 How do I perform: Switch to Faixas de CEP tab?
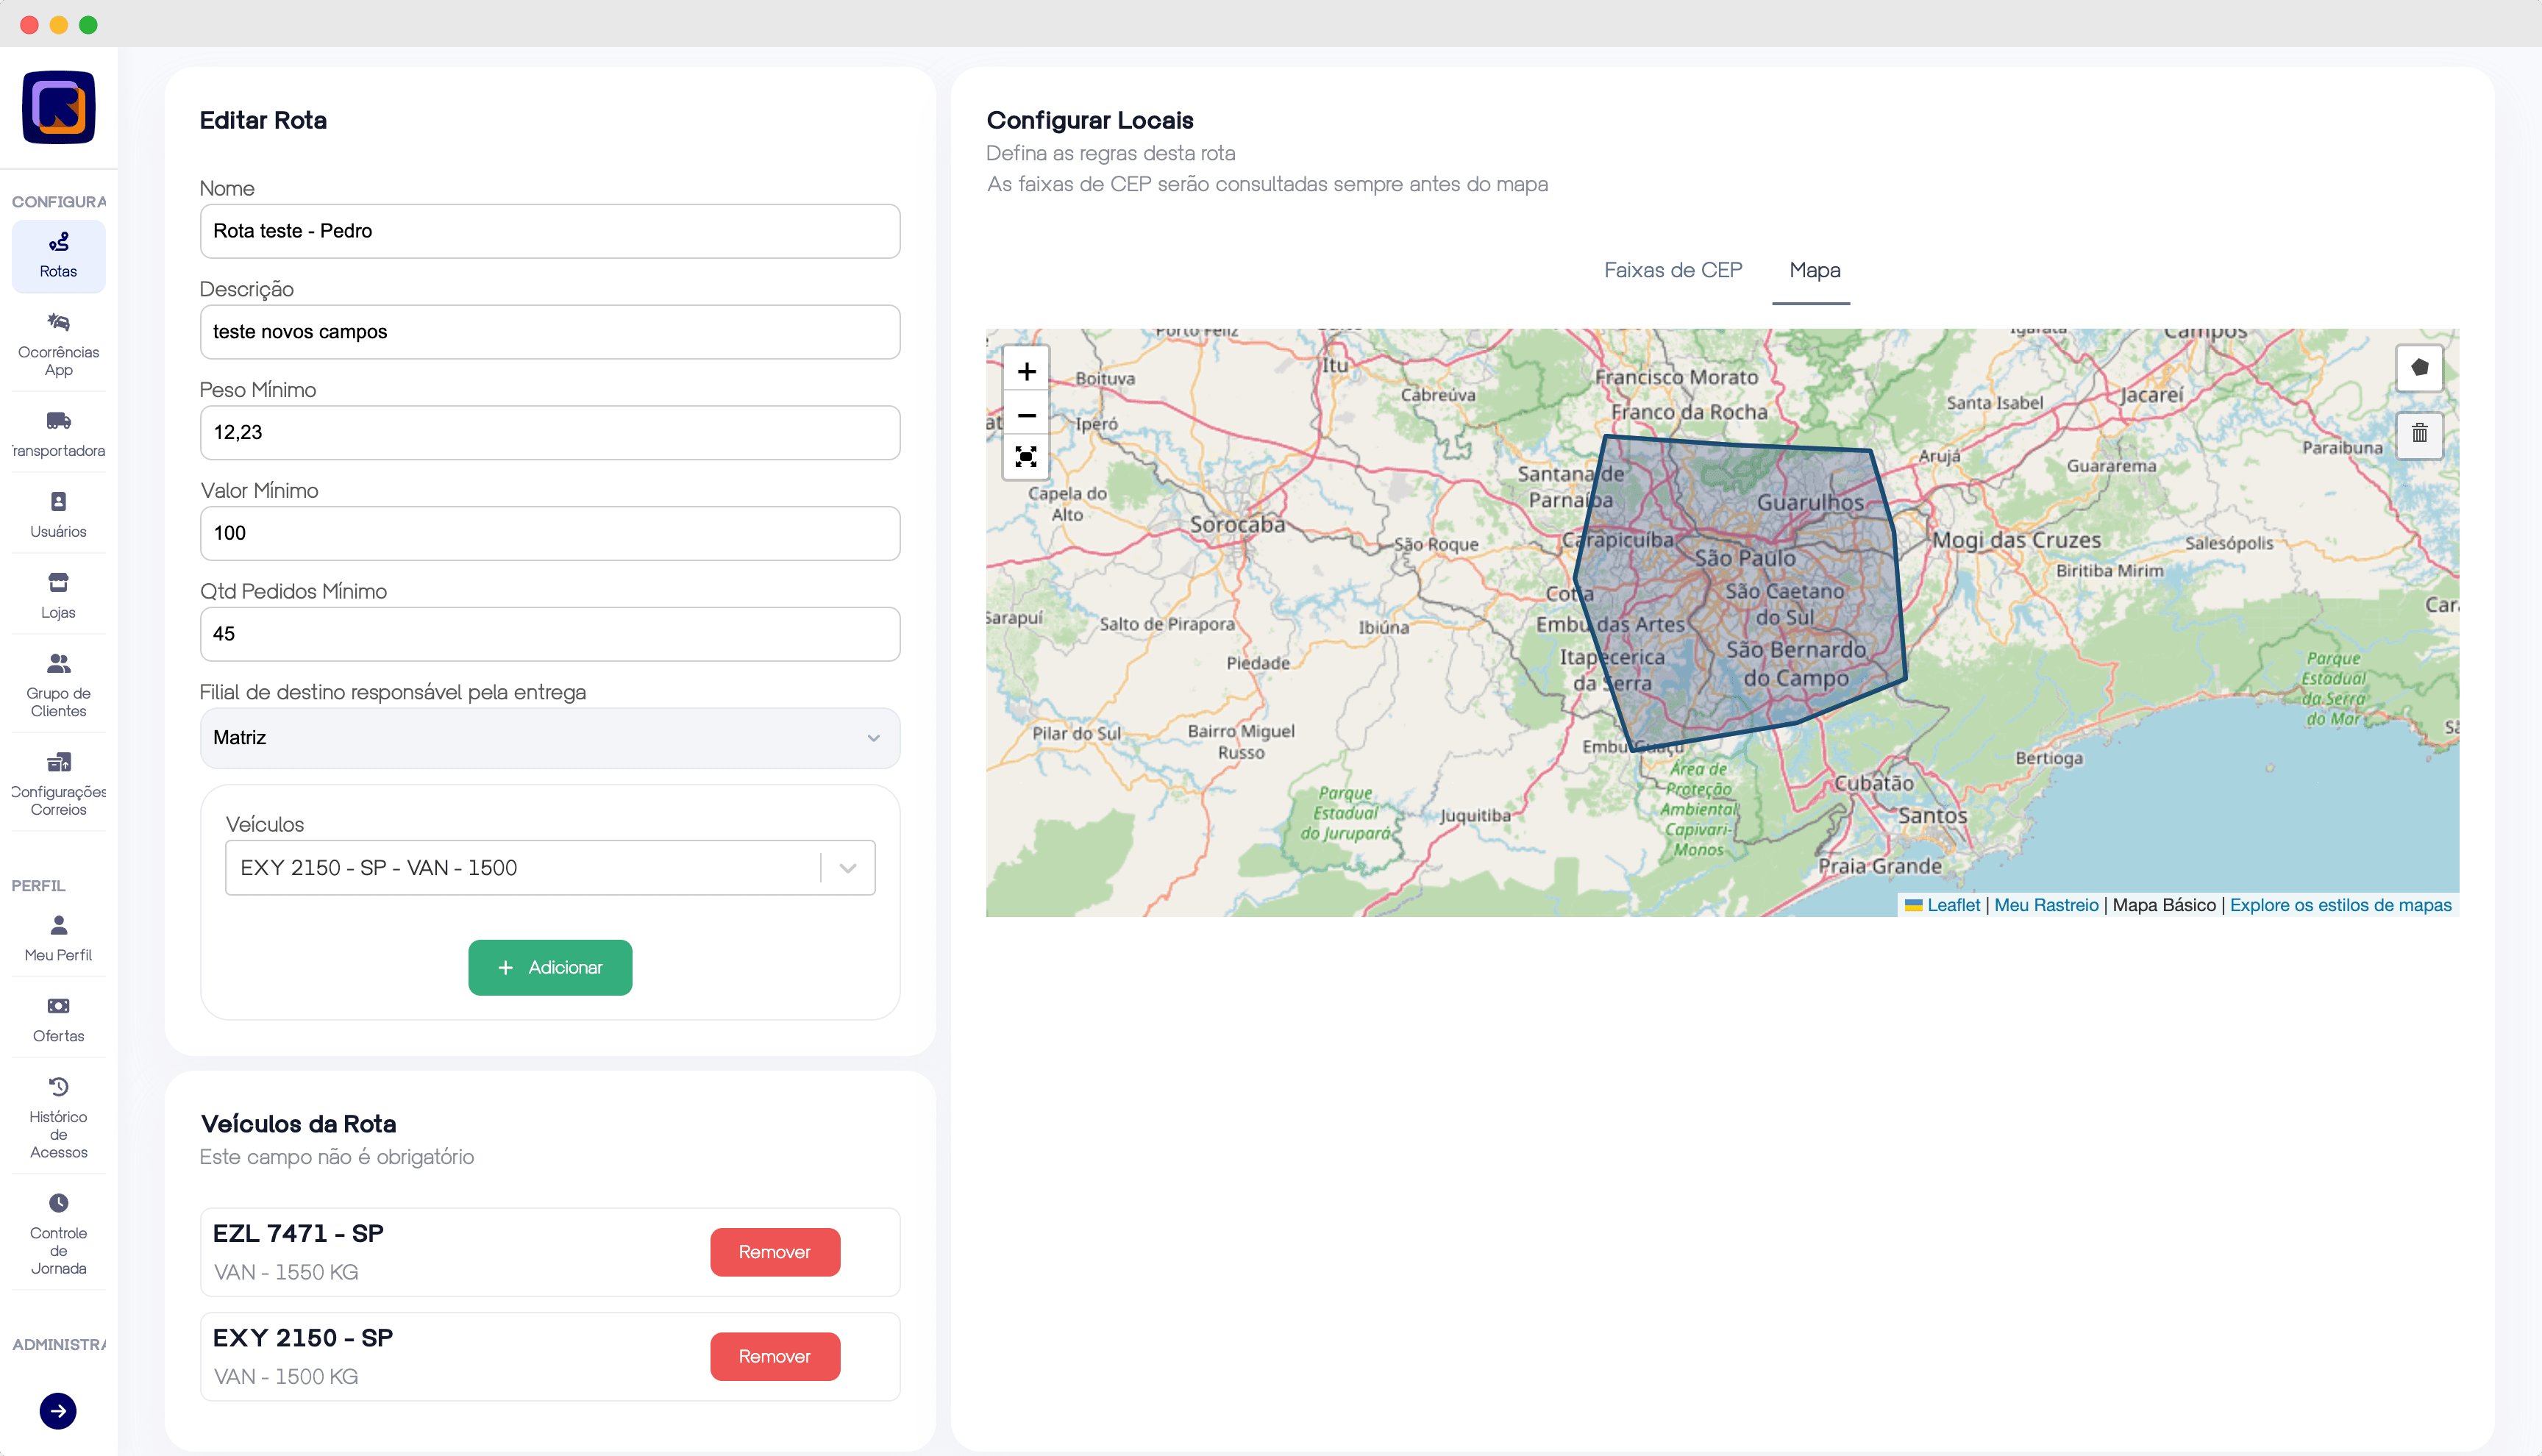pos(1672,270)
